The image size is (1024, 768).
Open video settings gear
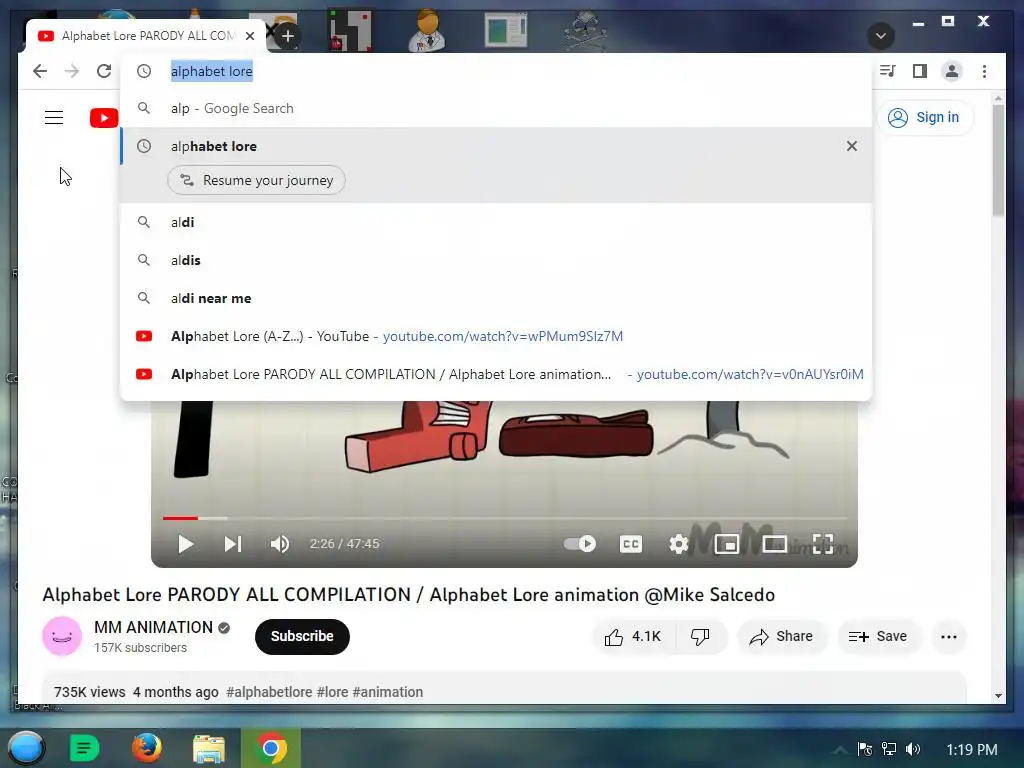(x=679, y=544)
